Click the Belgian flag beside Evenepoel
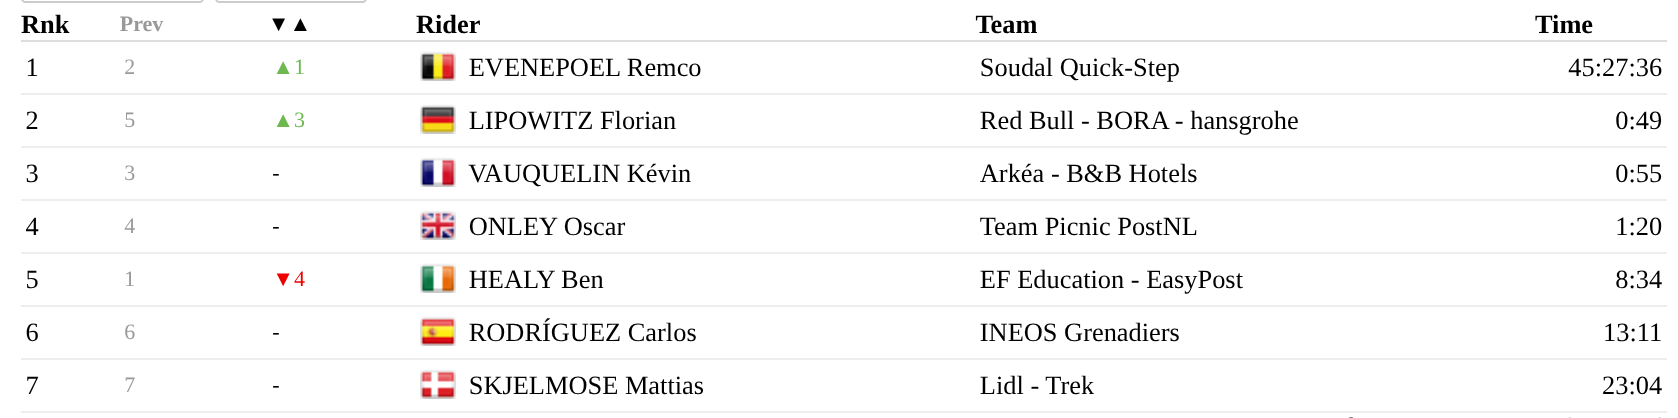 (x=437, y=67)
